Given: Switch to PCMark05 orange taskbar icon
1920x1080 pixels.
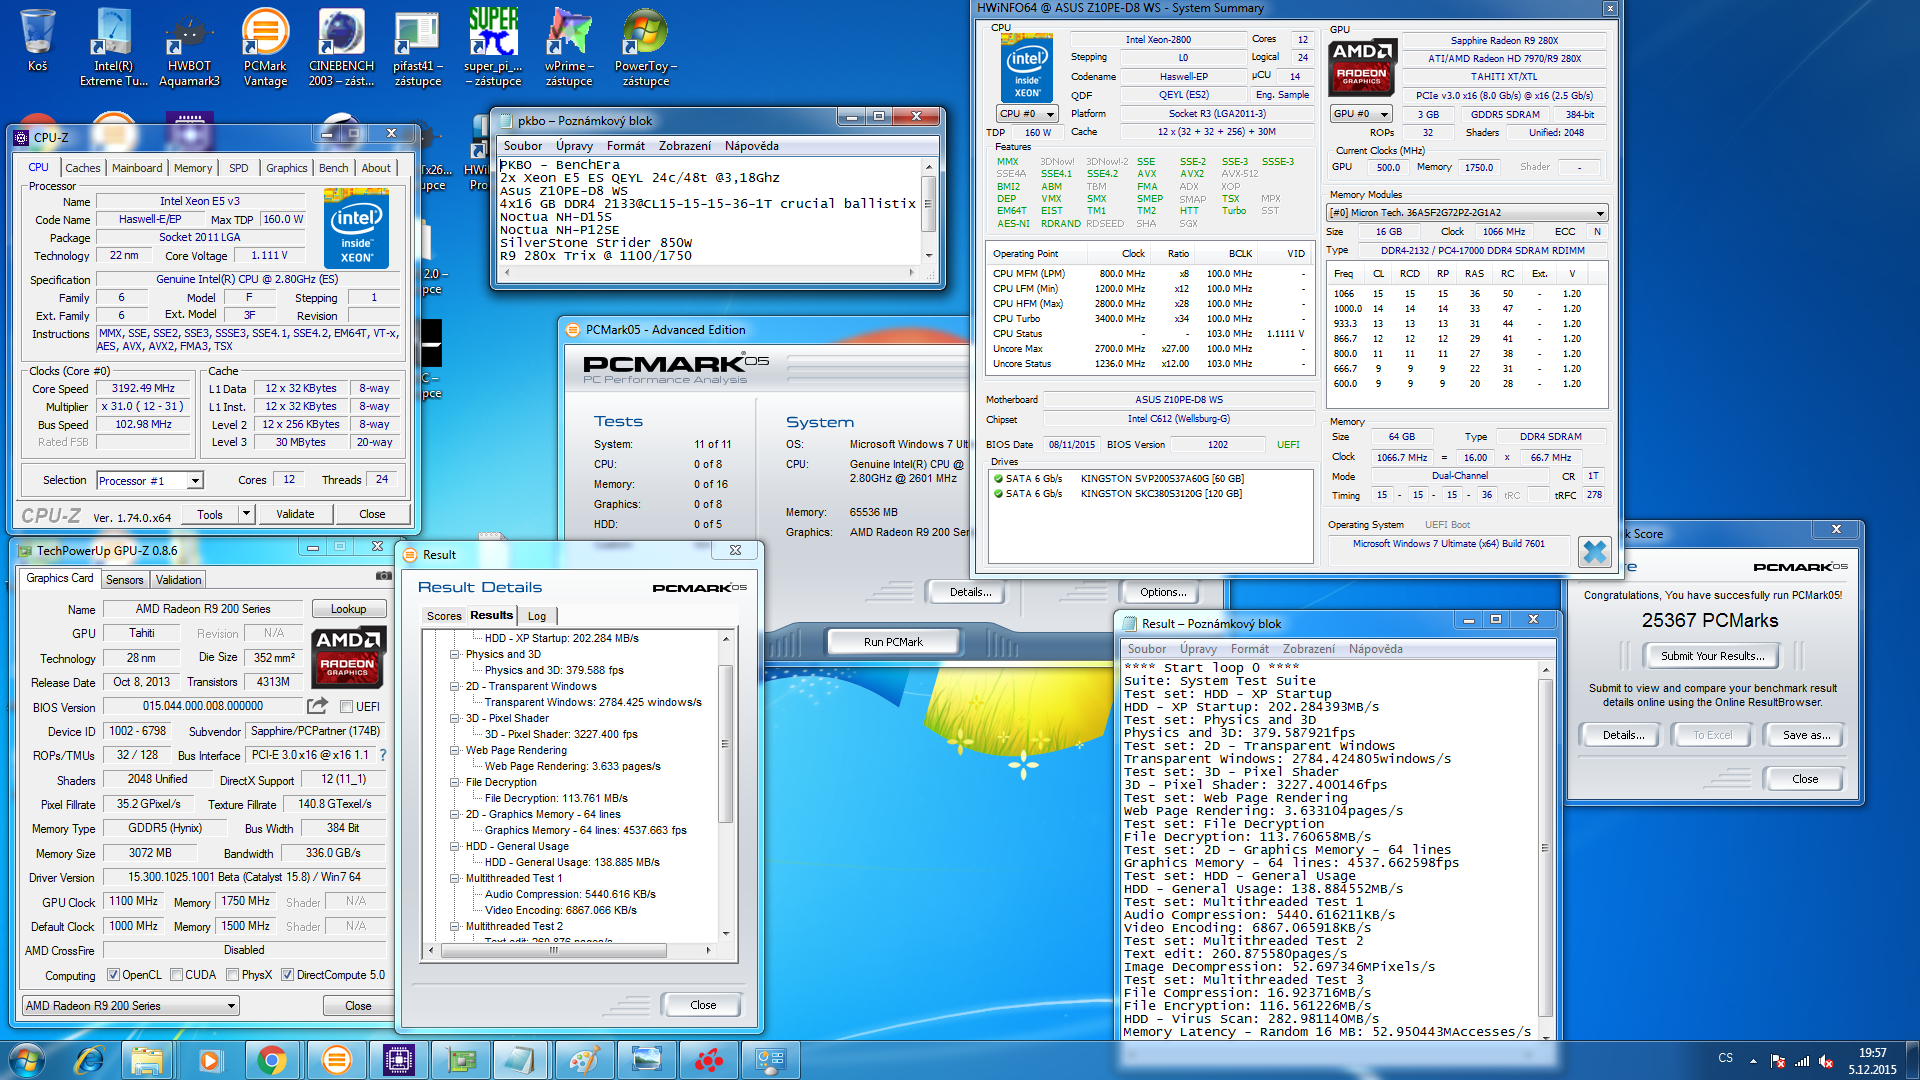Looking at the screenshot, I should click(337, 1060).
